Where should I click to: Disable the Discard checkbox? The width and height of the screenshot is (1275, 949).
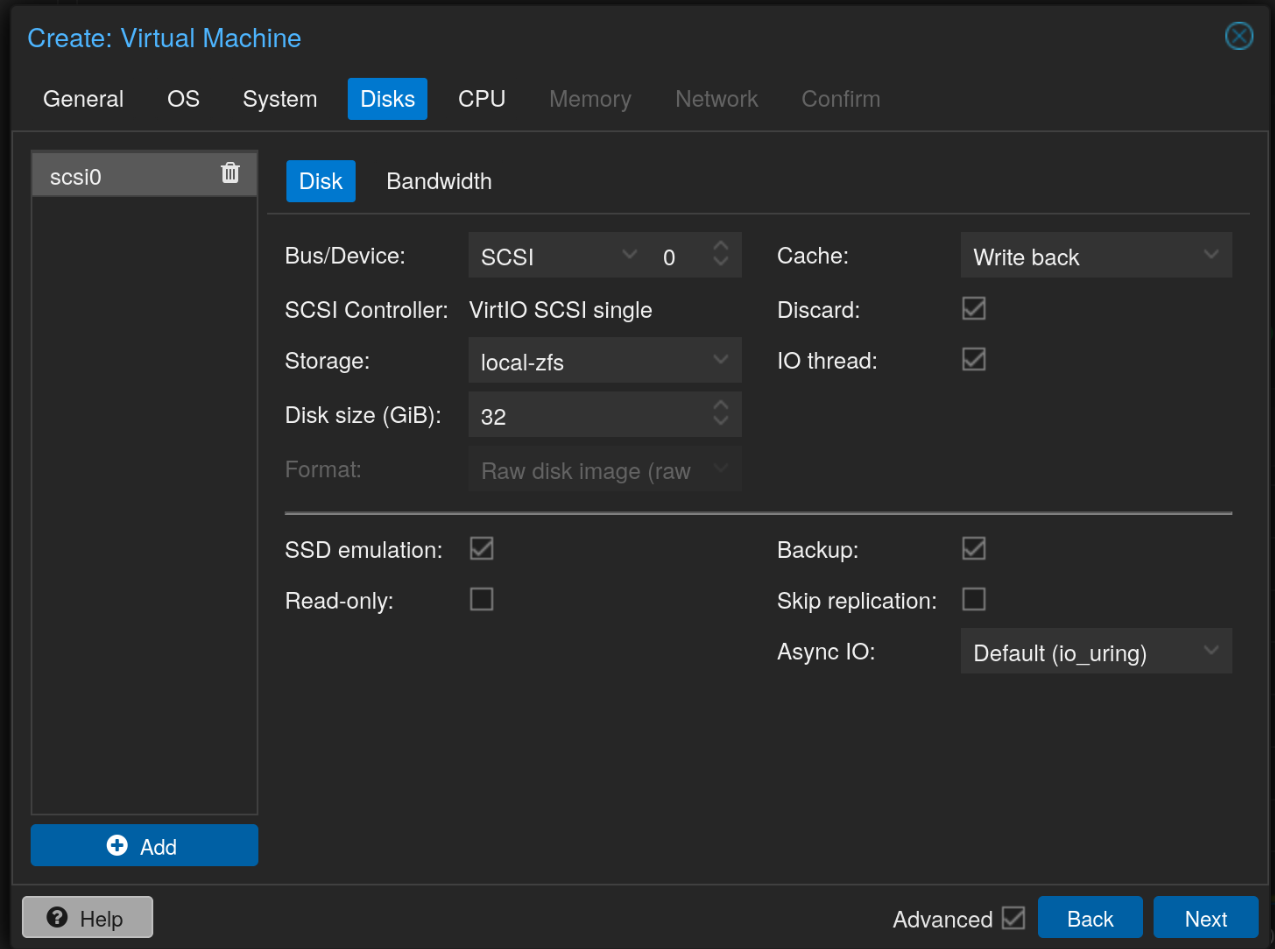[973, 308]
